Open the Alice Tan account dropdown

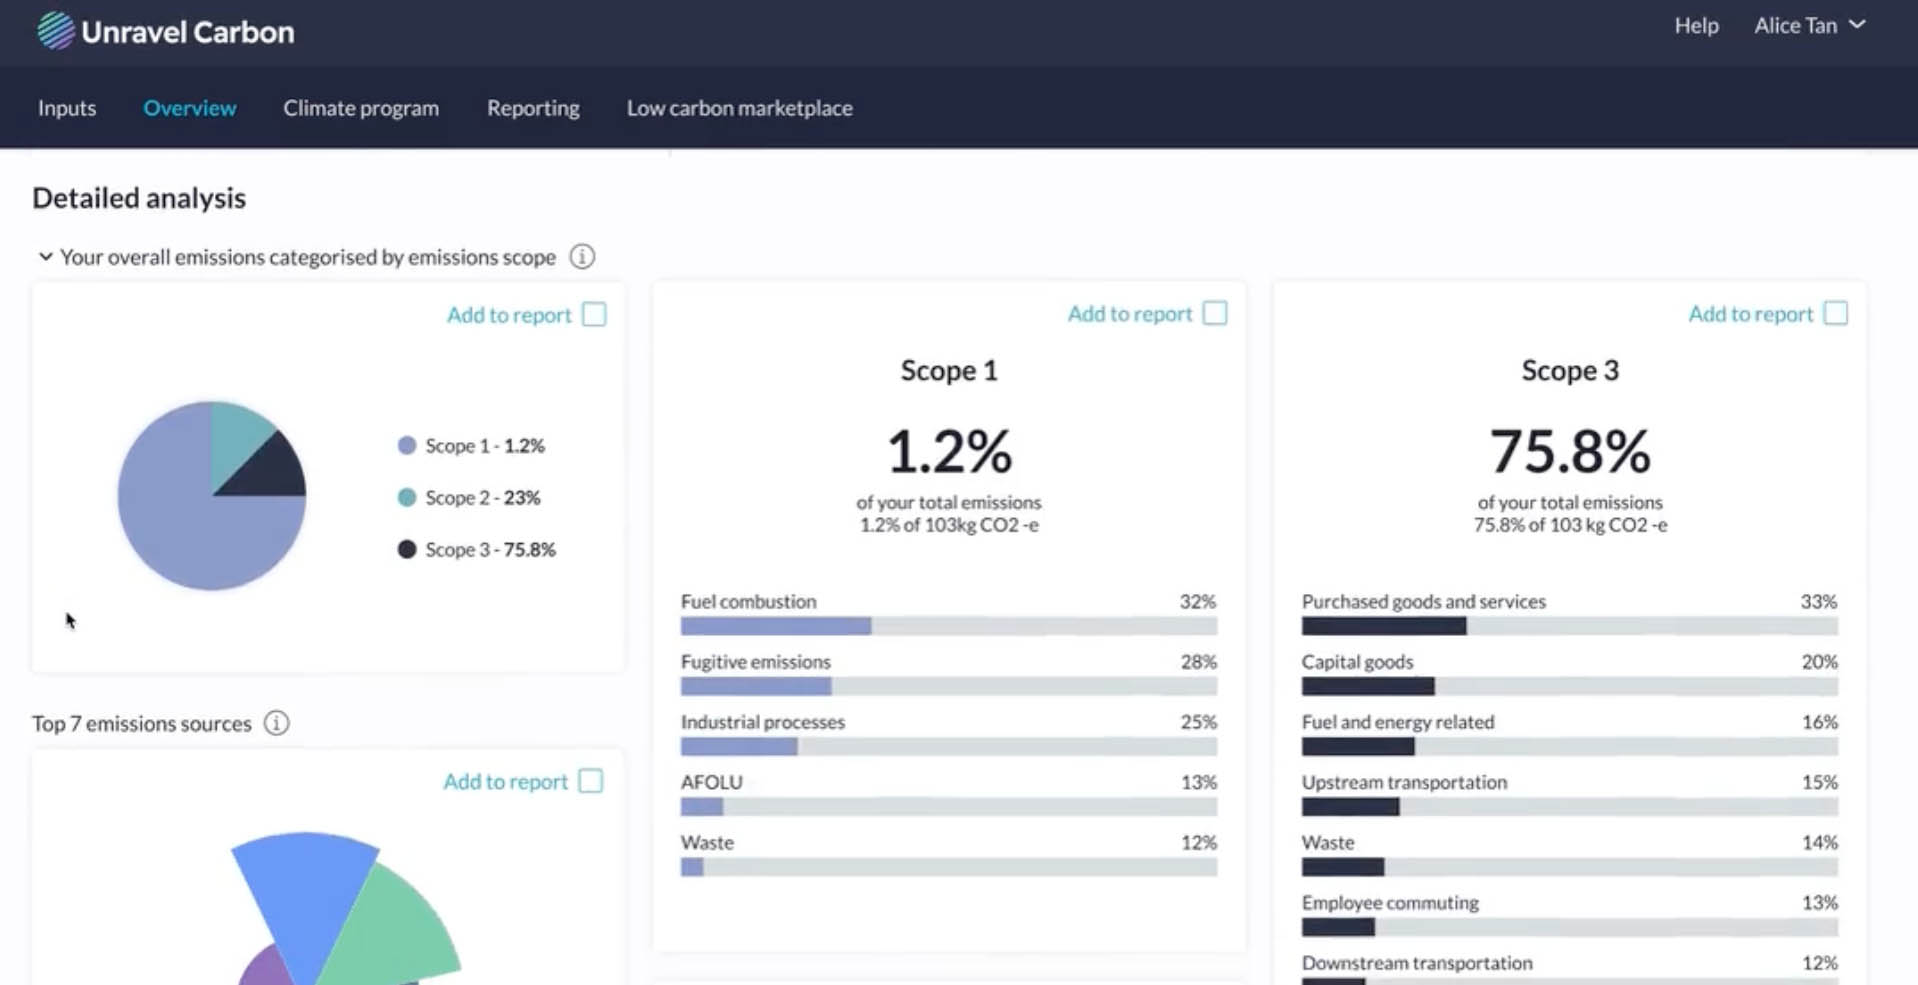click(1810, 26)
